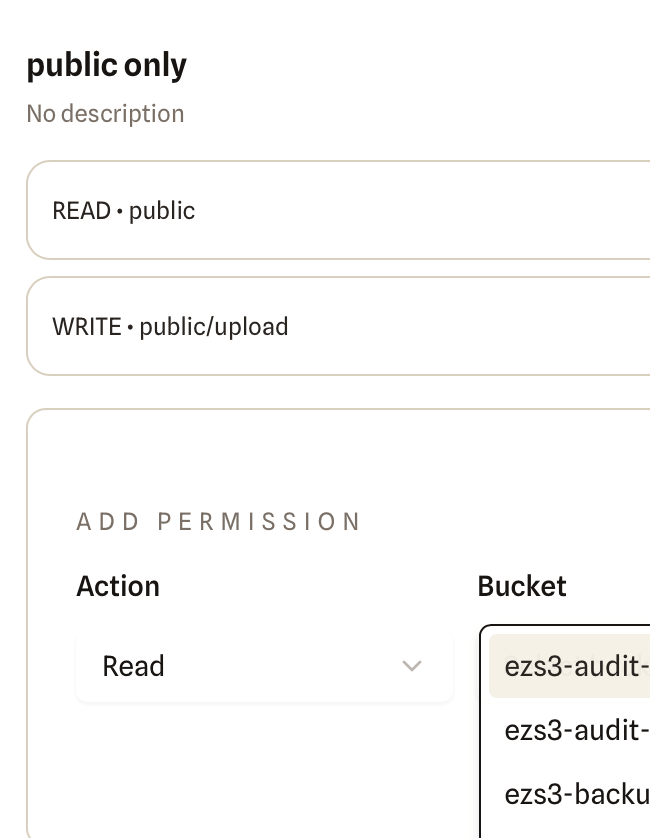Image resolution: width=650 pixels, height=838 pixels.
Task: Collapse the Action dropdown via its chevron
Action: [x=412, y=666]
